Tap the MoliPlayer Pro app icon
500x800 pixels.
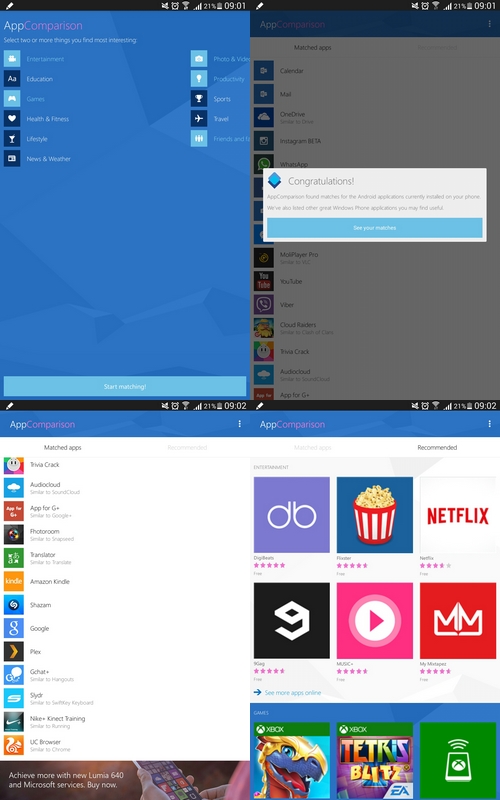(x=264, y=258)
